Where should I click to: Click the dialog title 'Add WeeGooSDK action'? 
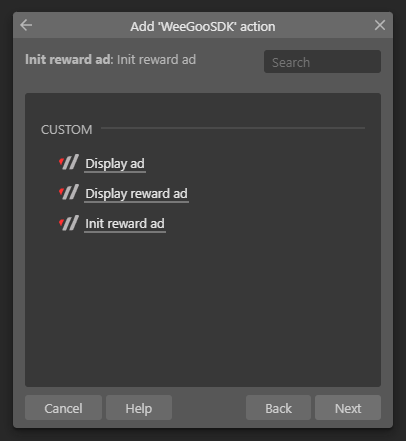[203, 26]
